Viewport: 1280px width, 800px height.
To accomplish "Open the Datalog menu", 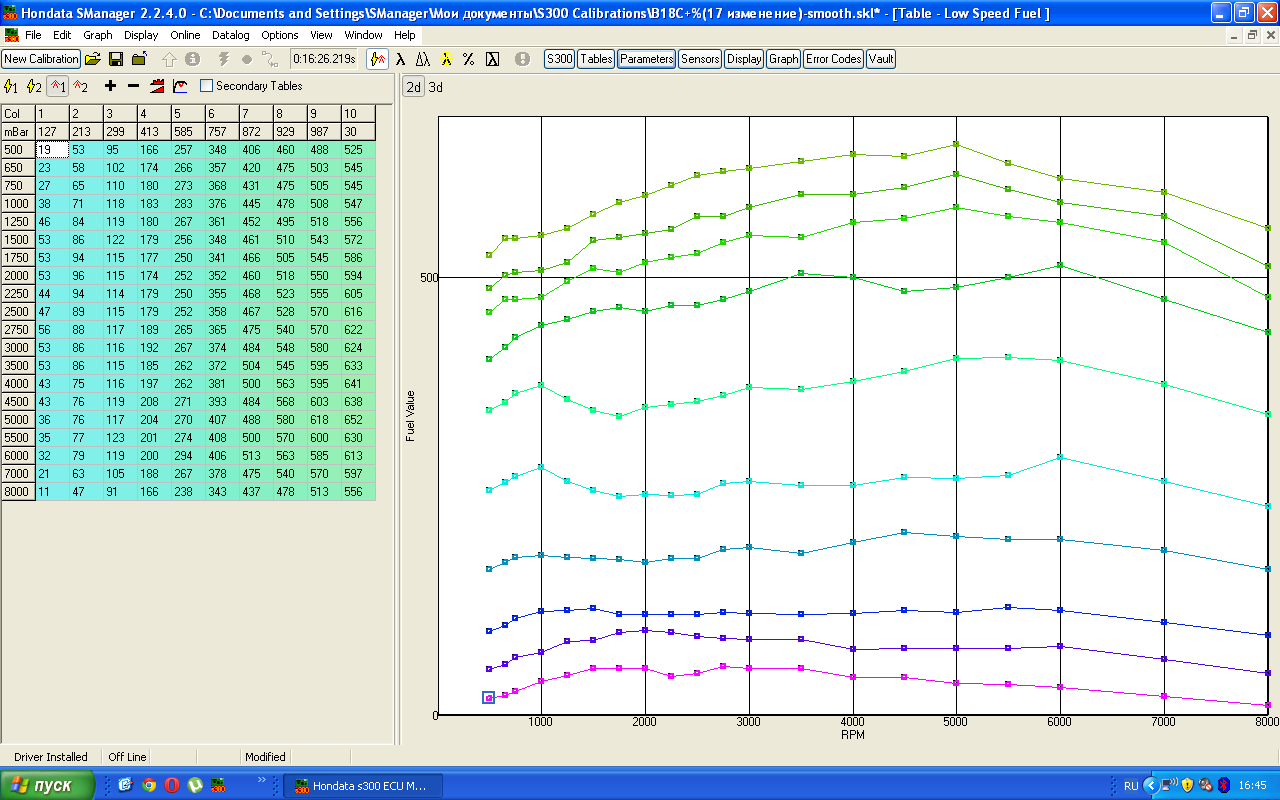I will click(x=230, y=35).
